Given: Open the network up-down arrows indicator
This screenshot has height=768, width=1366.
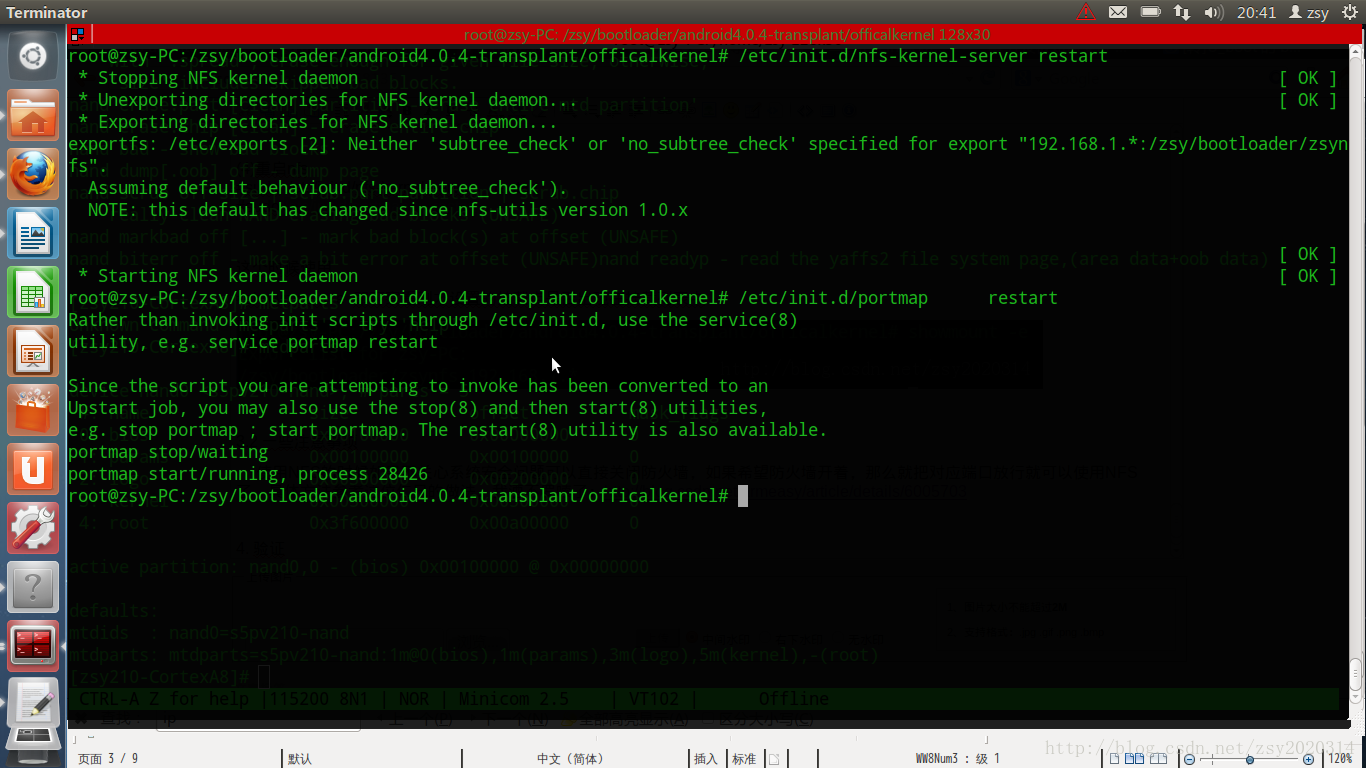Looking at the screenshot, I should [1182, 12].
